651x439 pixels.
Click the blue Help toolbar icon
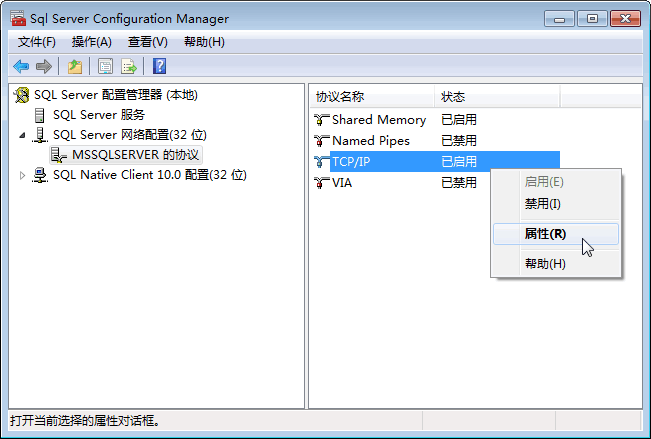pyautogui.click(x=159, y=66)
